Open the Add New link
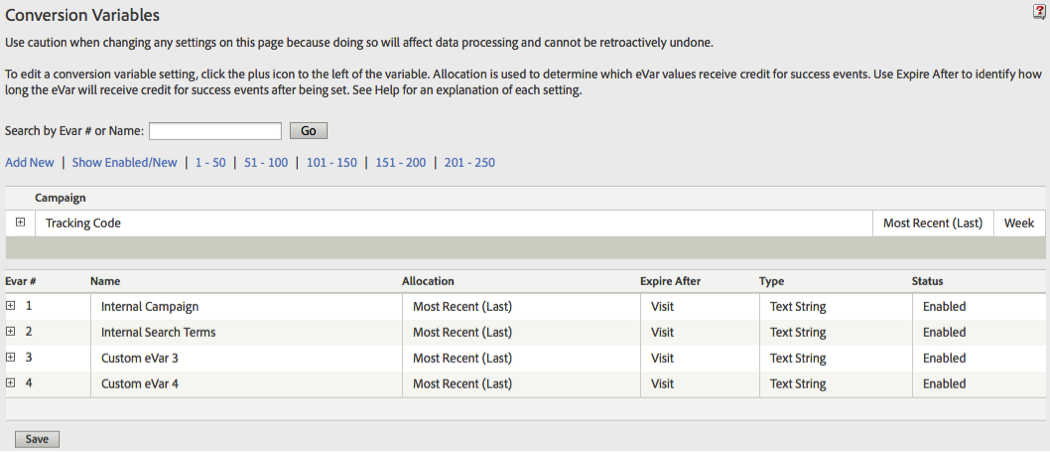 pos(29,163)
